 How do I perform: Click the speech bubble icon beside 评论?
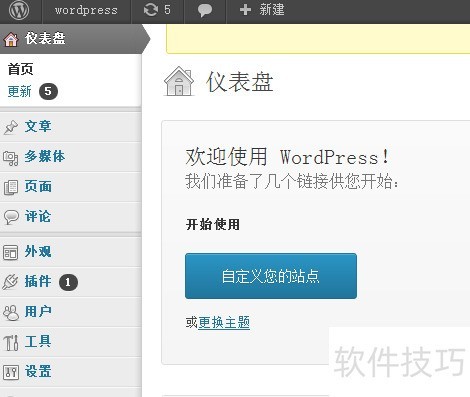coord(11,217)
